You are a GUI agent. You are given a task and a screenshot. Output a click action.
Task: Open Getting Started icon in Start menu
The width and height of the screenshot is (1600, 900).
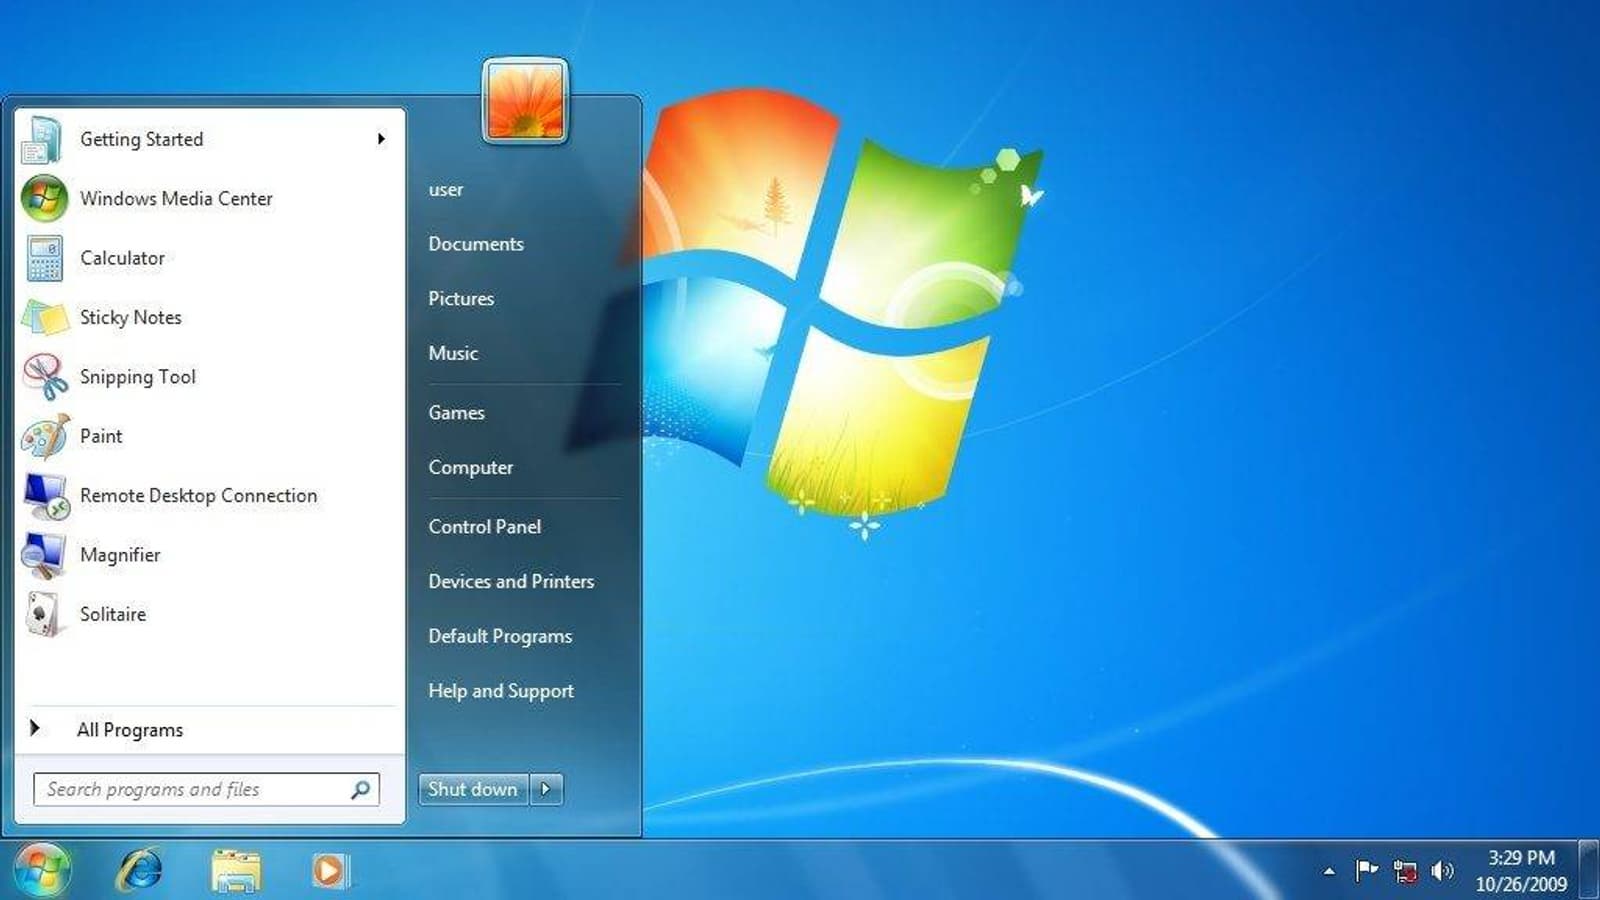pos(42,139)
